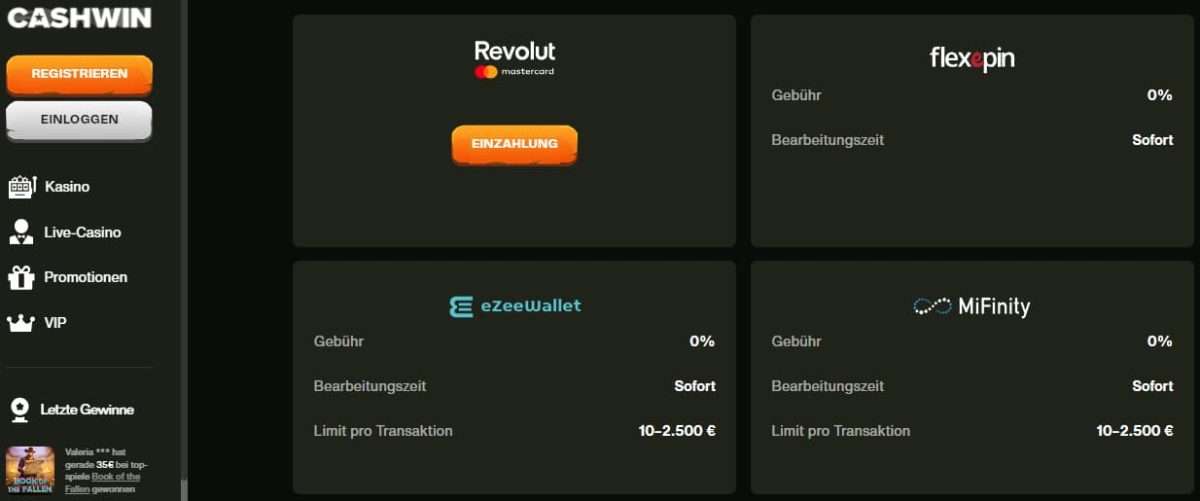Click the crown VIP icon

21,323
